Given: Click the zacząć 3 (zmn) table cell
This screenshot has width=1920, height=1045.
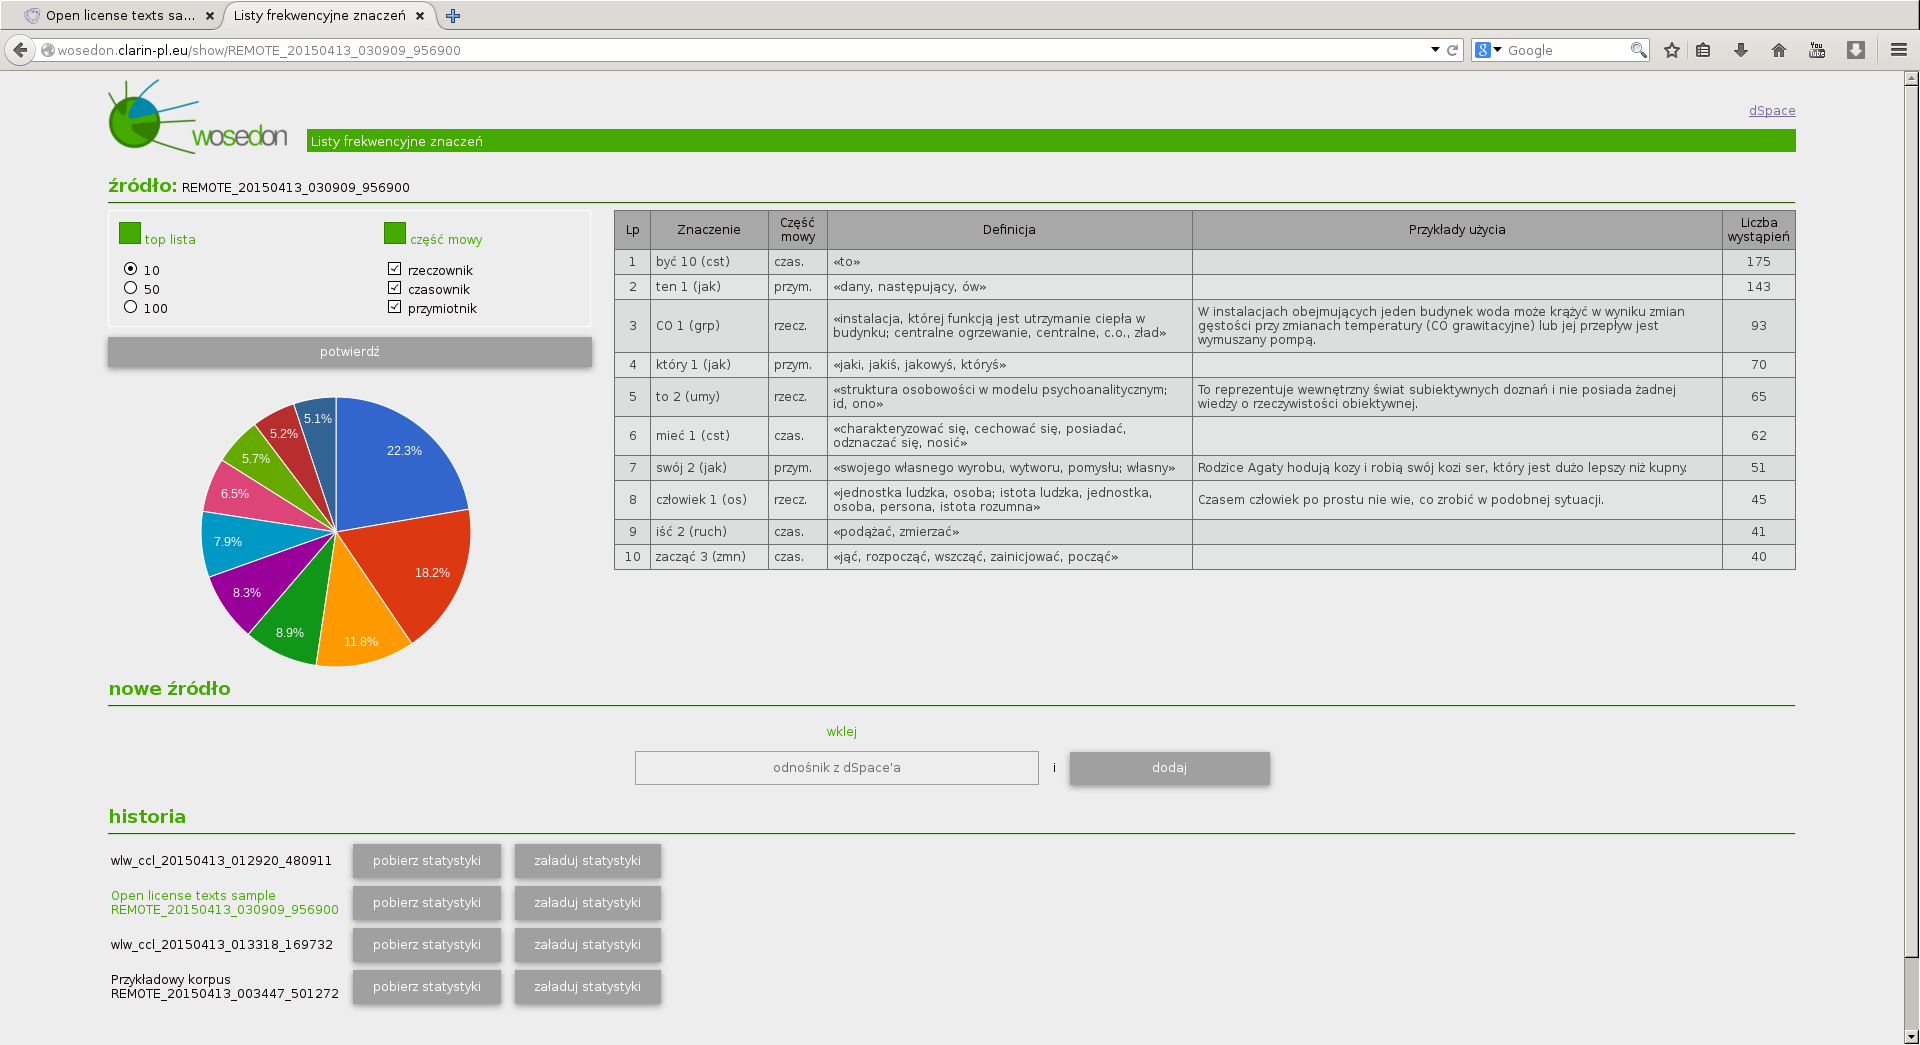Looking at the screenshot, I should (x=709, y=557).
